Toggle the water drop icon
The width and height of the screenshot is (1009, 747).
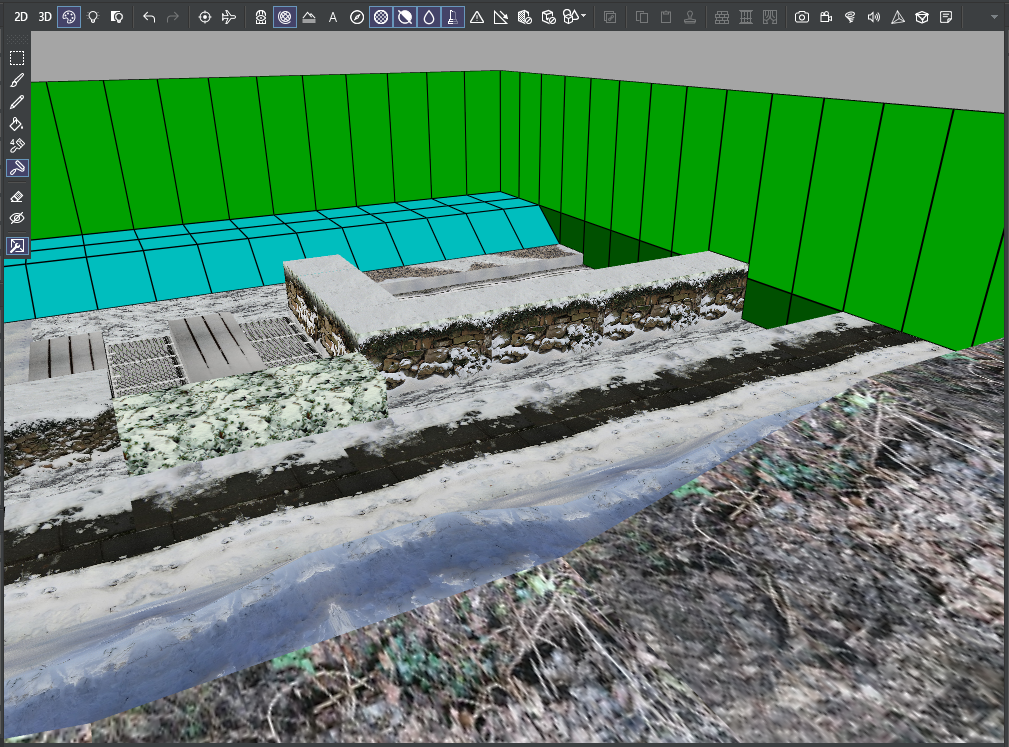click(429, 17)
